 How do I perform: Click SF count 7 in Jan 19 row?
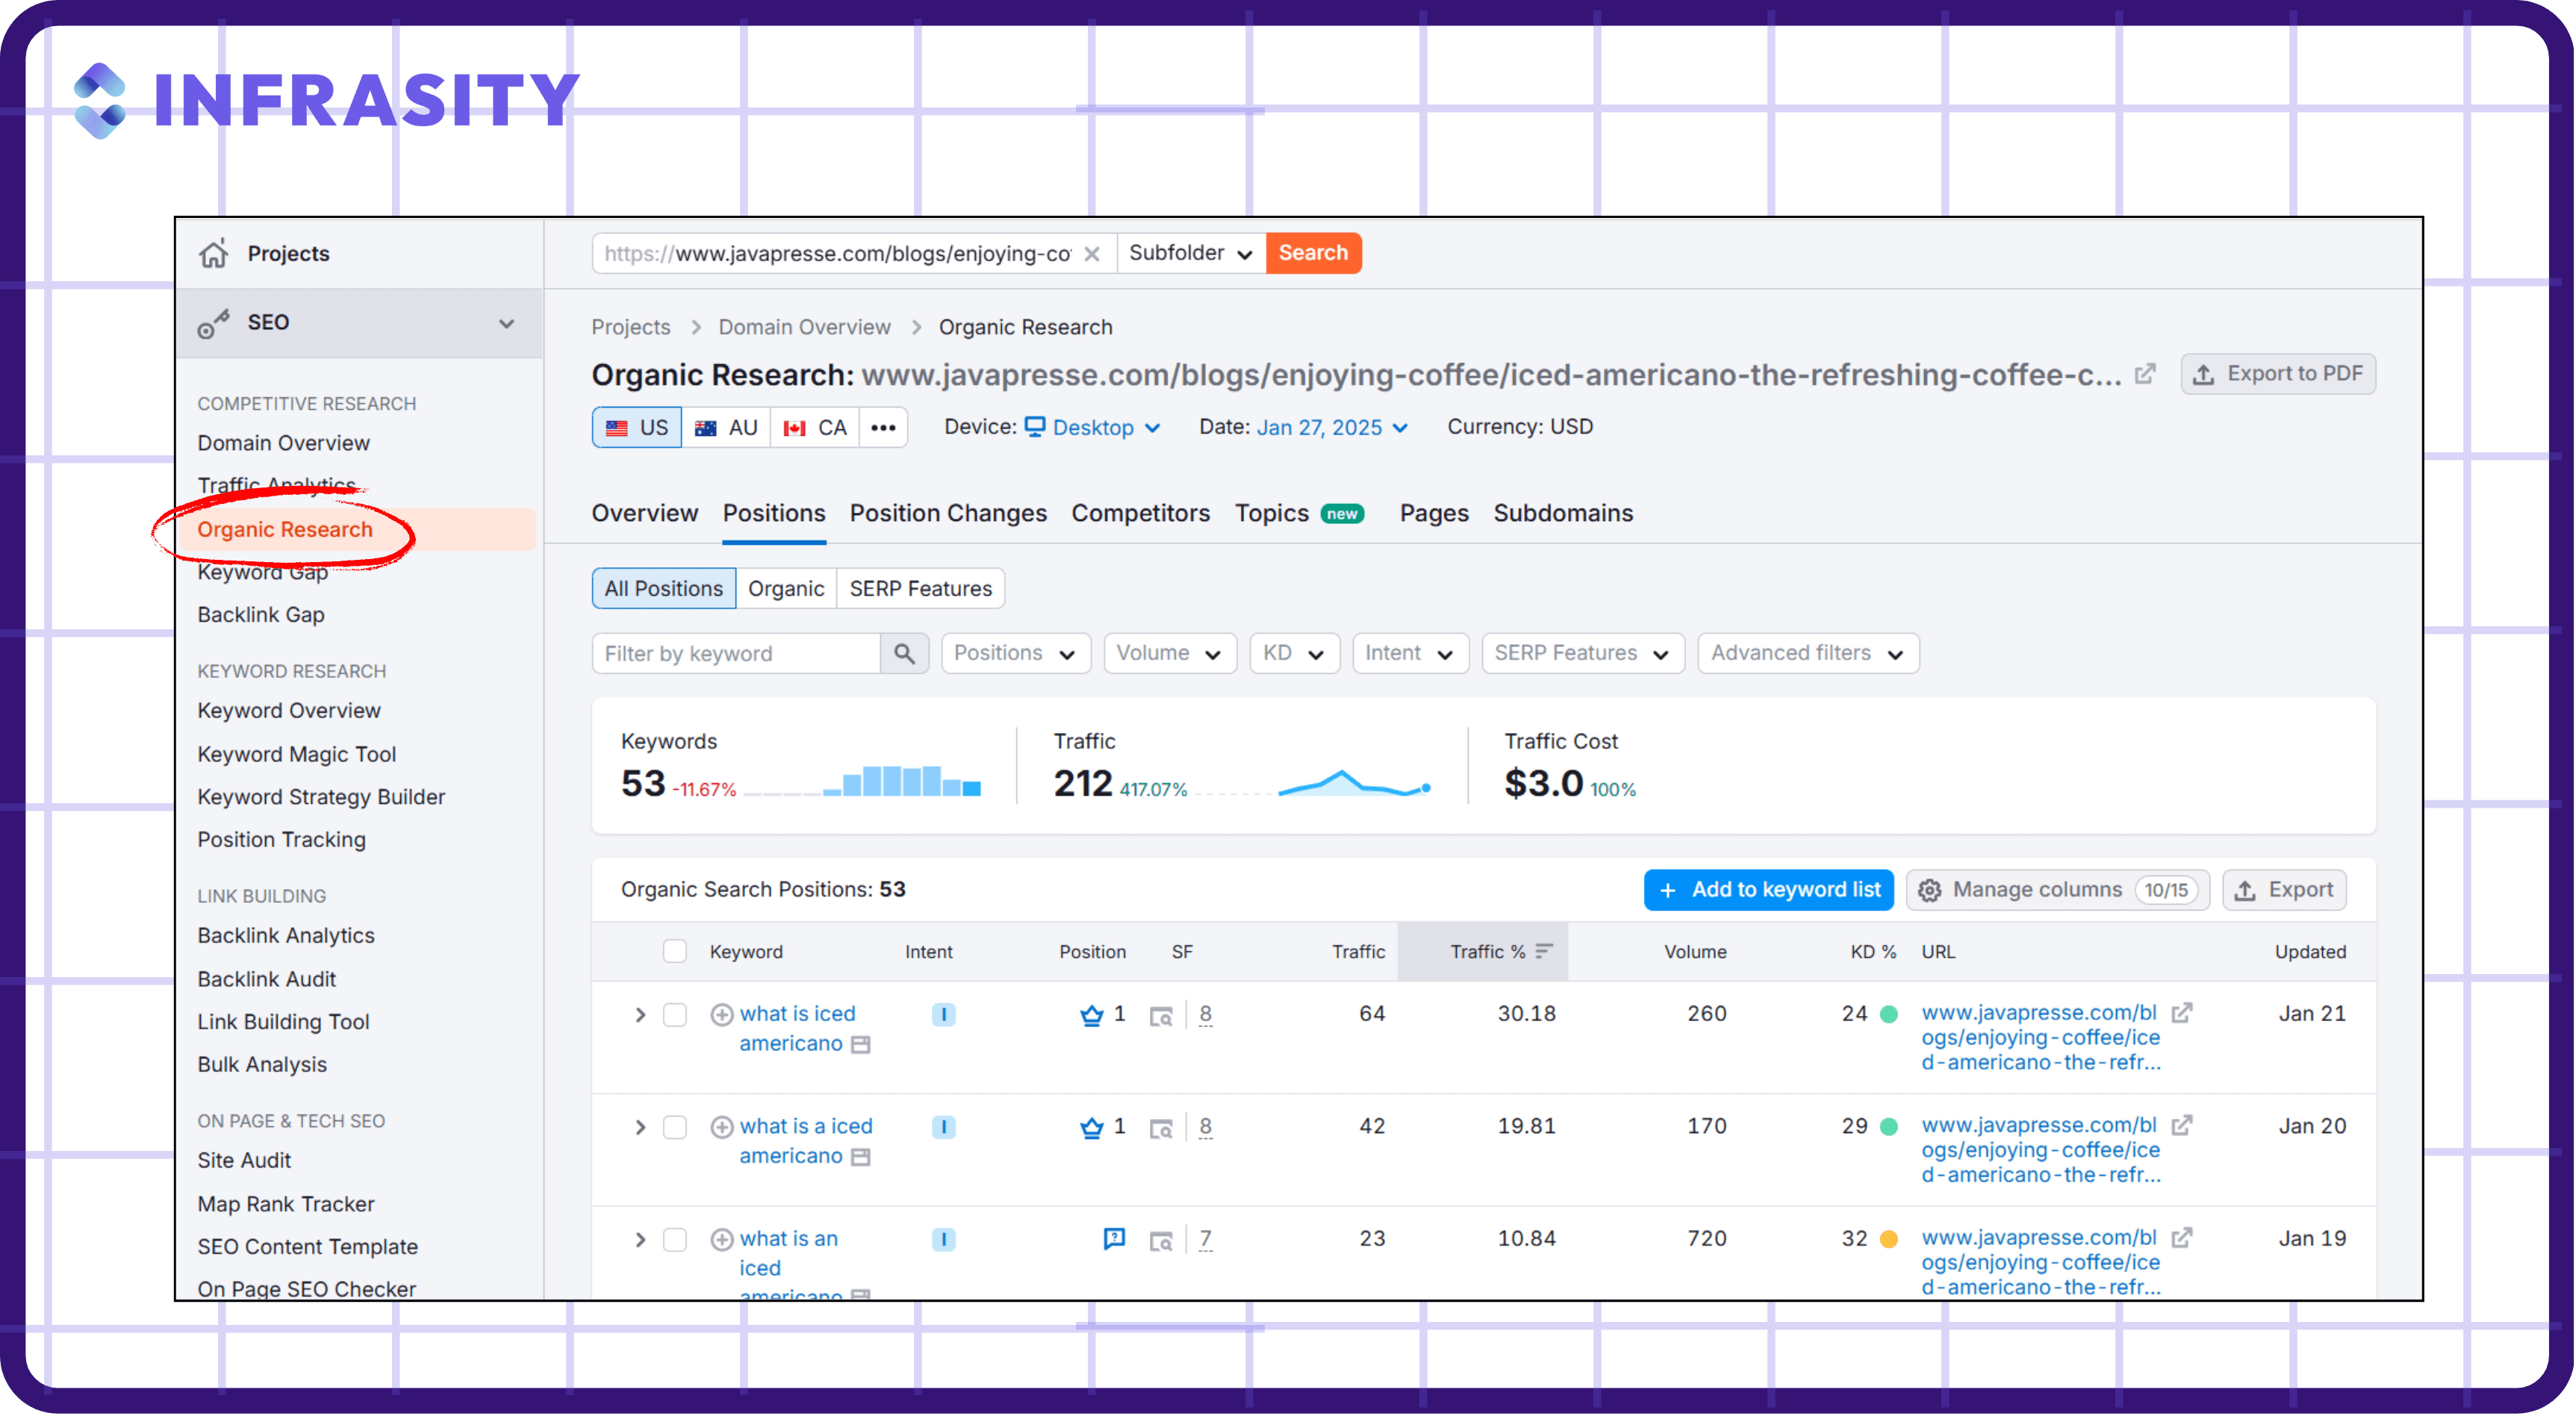point(1206,1240)
